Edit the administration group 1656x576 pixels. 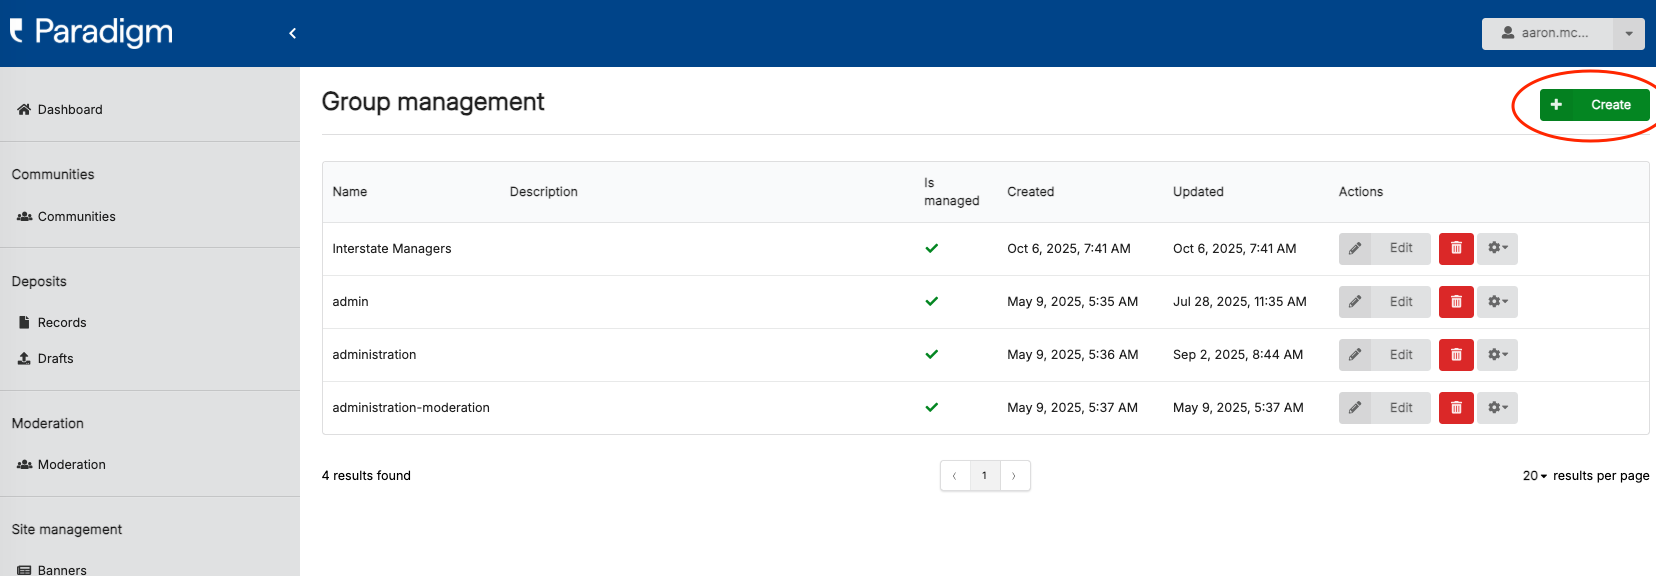pyautogui.click(x=1385, y=354)
